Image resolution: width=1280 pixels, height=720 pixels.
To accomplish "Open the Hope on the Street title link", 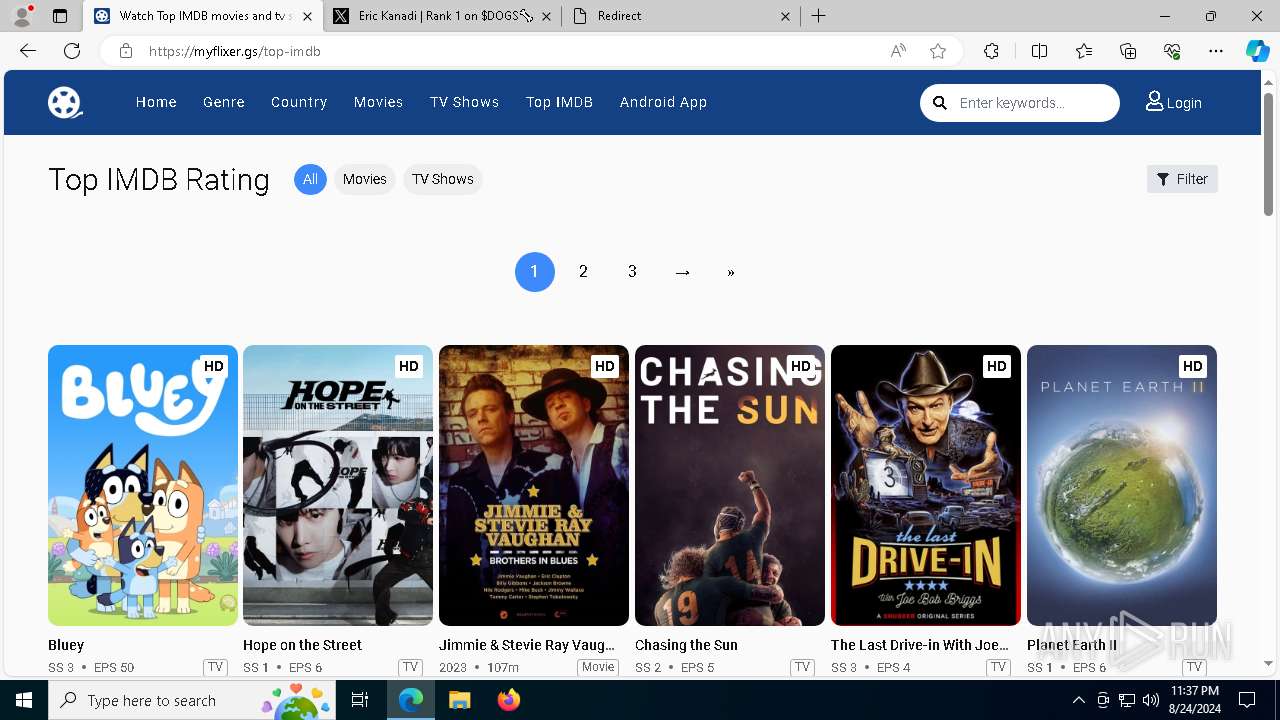I will [x=302, y=645].
